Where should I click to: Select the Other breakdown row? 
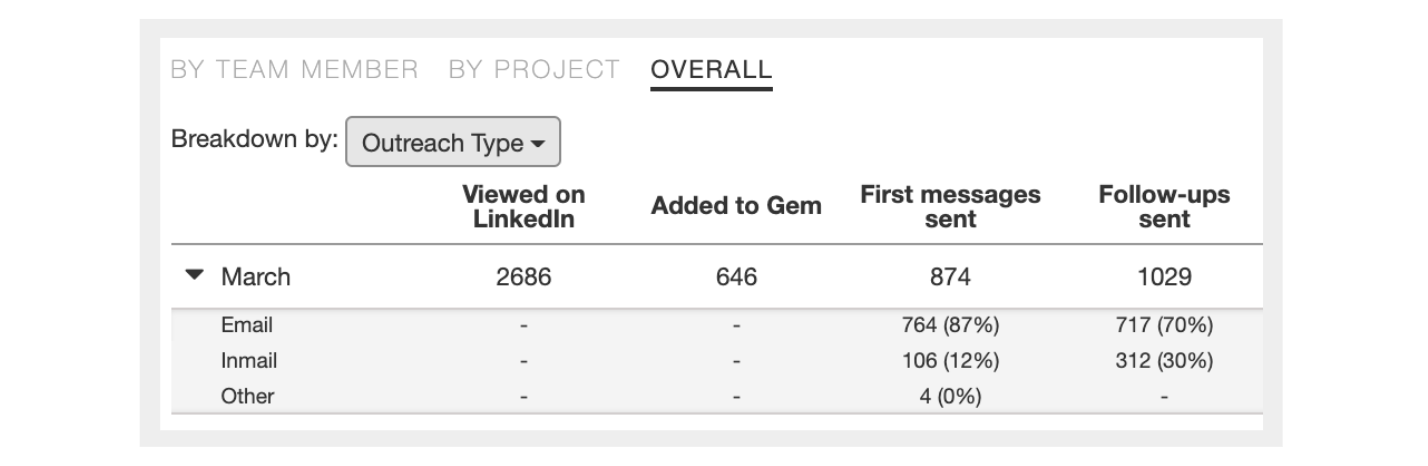(x=717, y=396)
